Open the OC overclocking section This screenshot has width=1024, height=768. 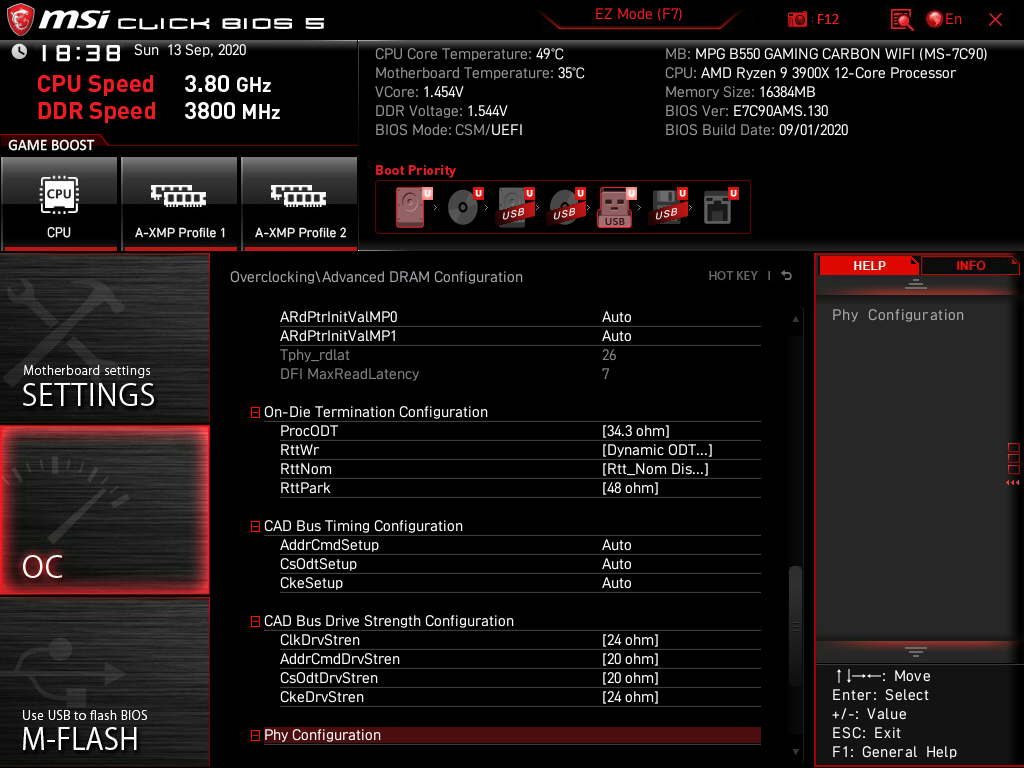(104, 510)
